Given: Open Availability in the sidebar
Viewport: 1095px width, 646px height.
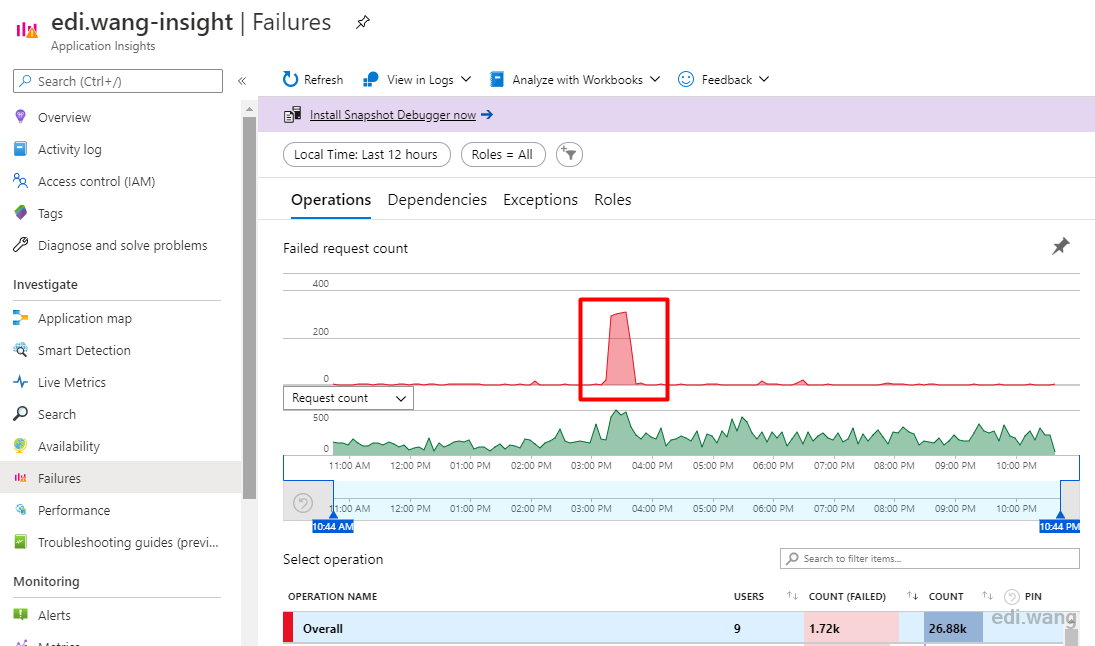Looking at the screenshot, I should 68,447.
